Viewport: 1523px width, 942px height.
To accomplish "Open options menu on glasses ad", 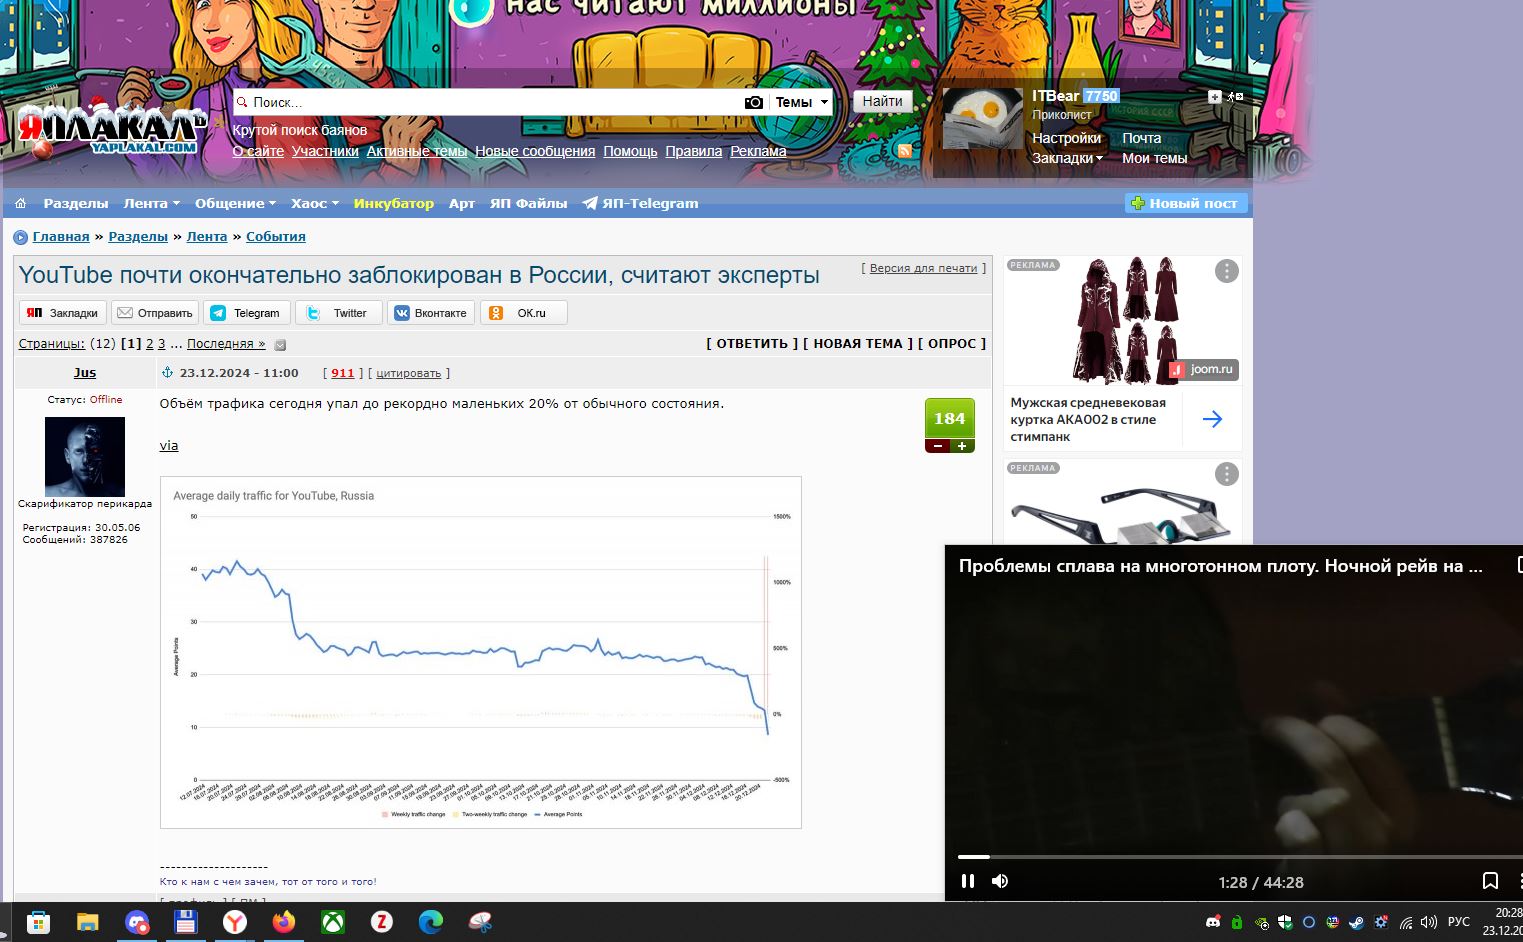I will coord(1227,474).
